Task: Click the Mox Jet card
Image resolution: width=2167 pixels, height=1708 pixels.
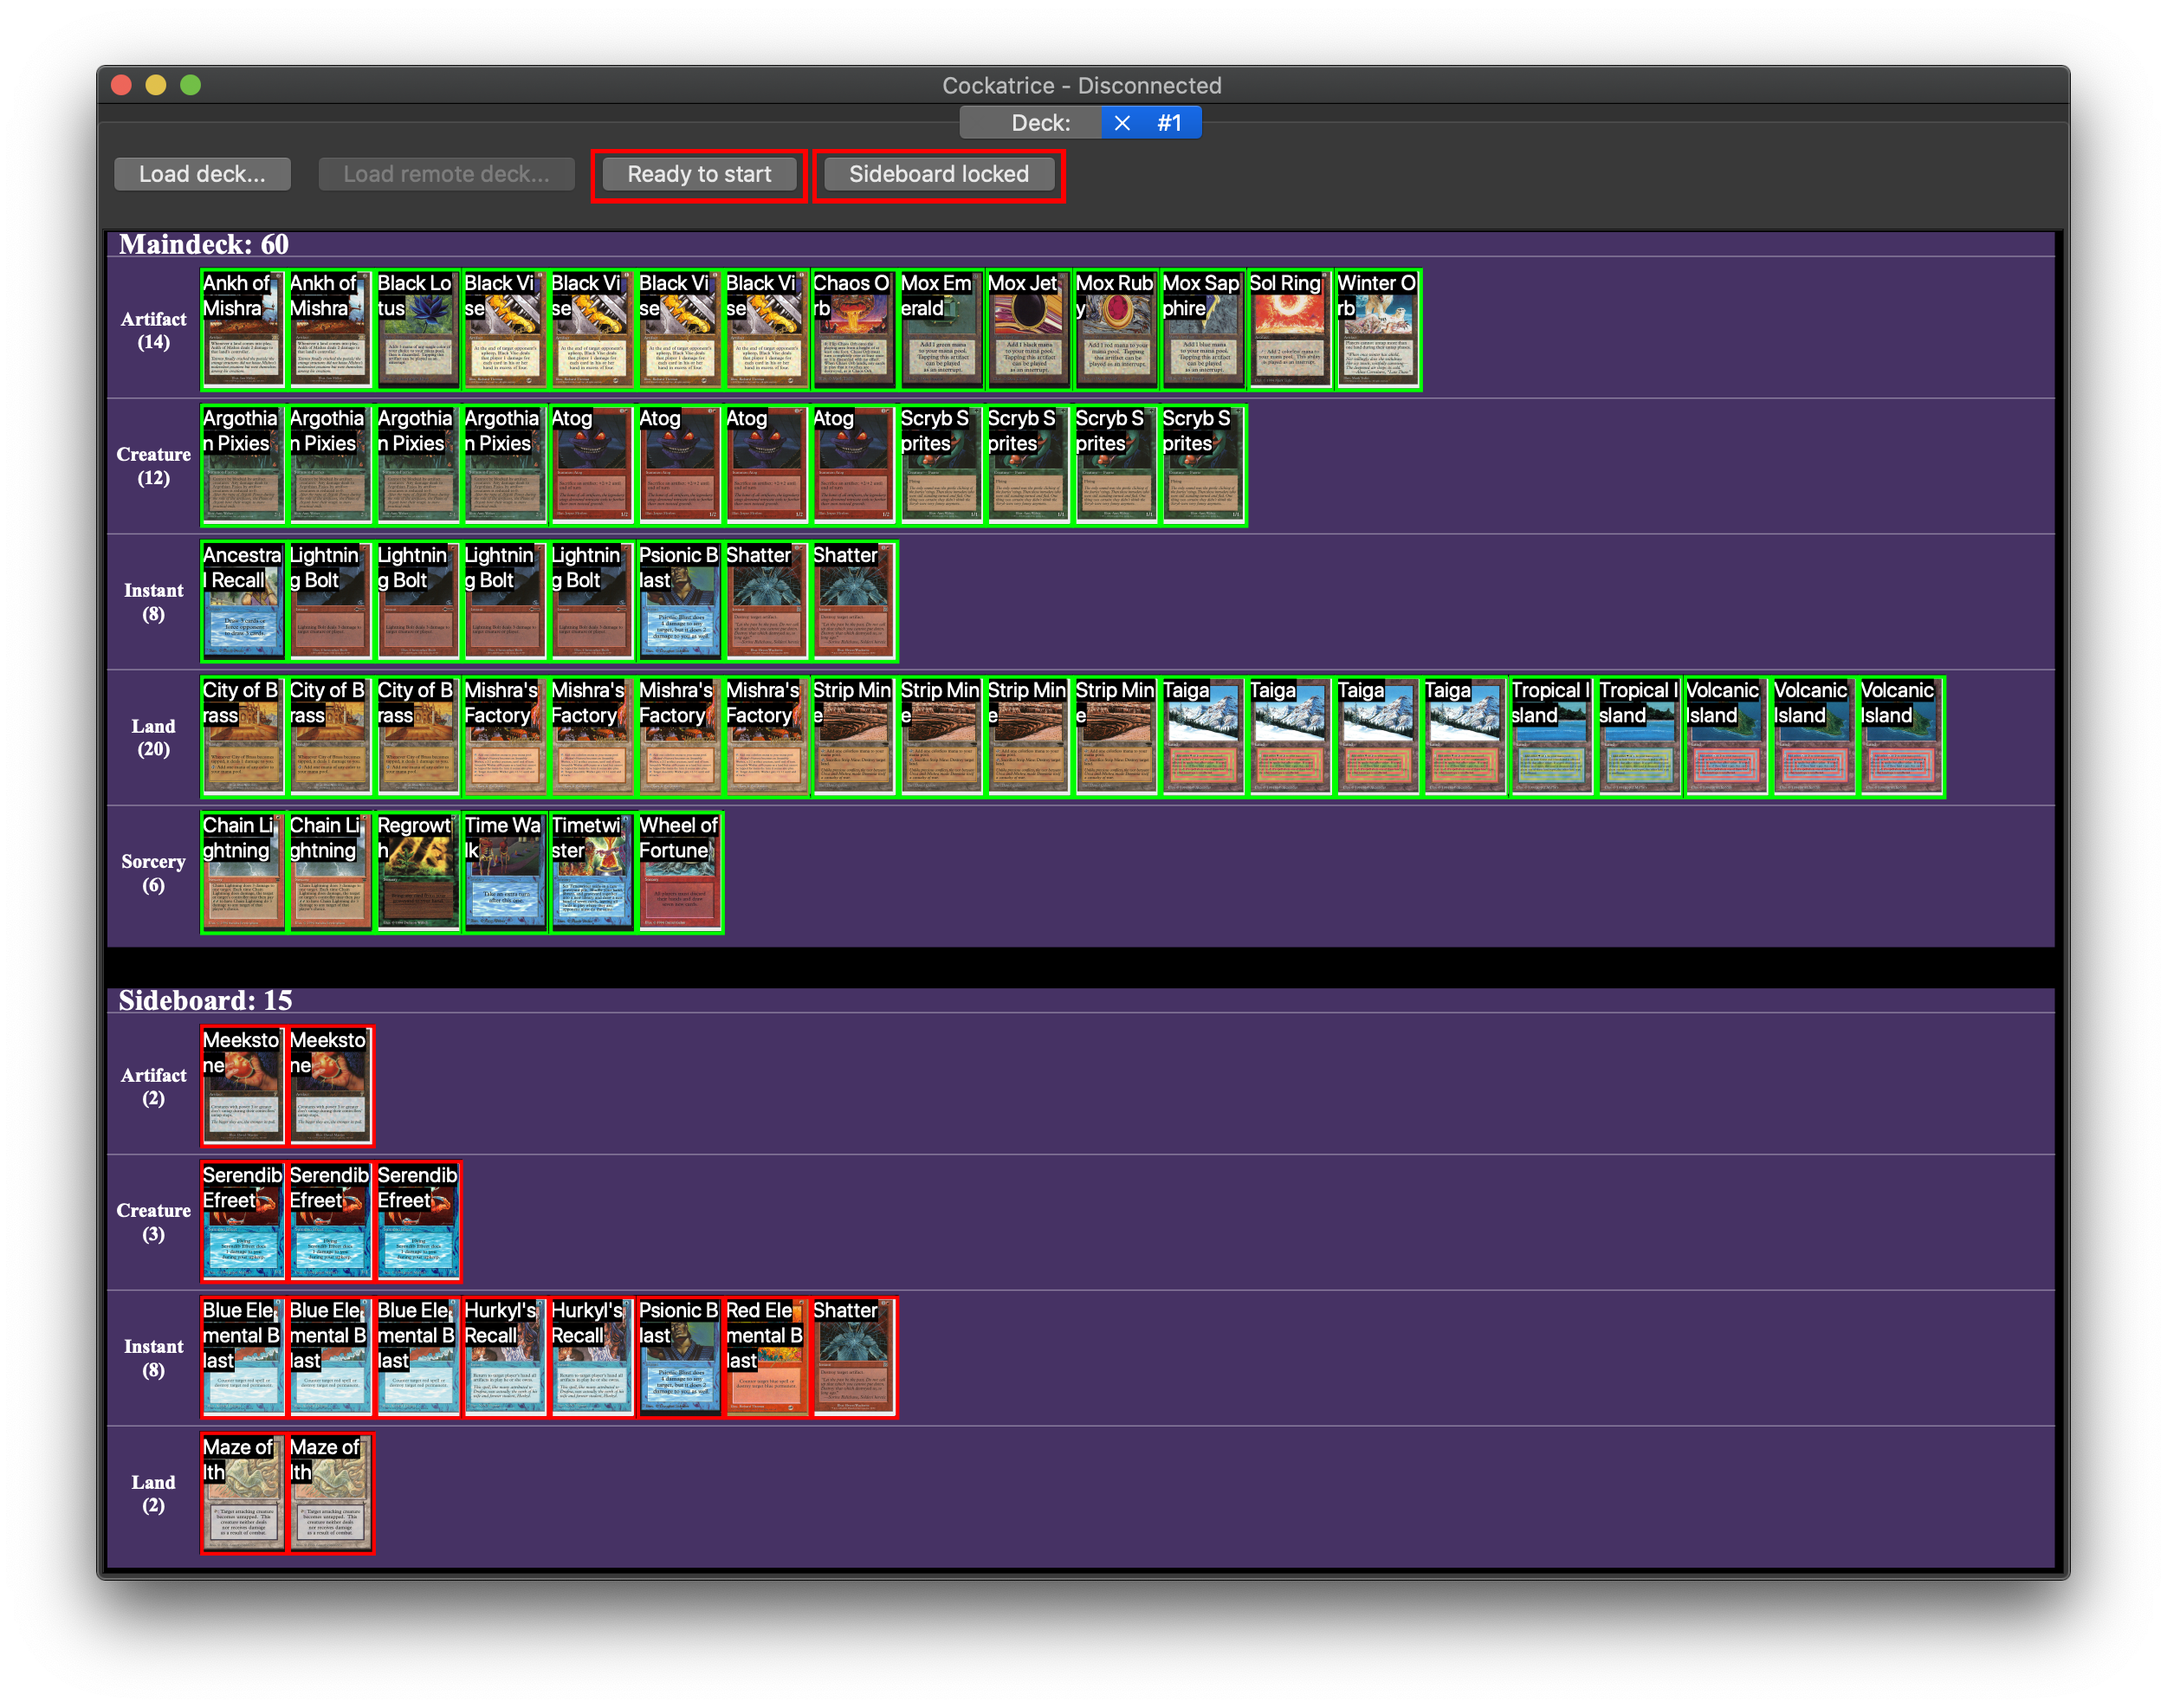Action: pyautogui.click(x=1027, y=330)
